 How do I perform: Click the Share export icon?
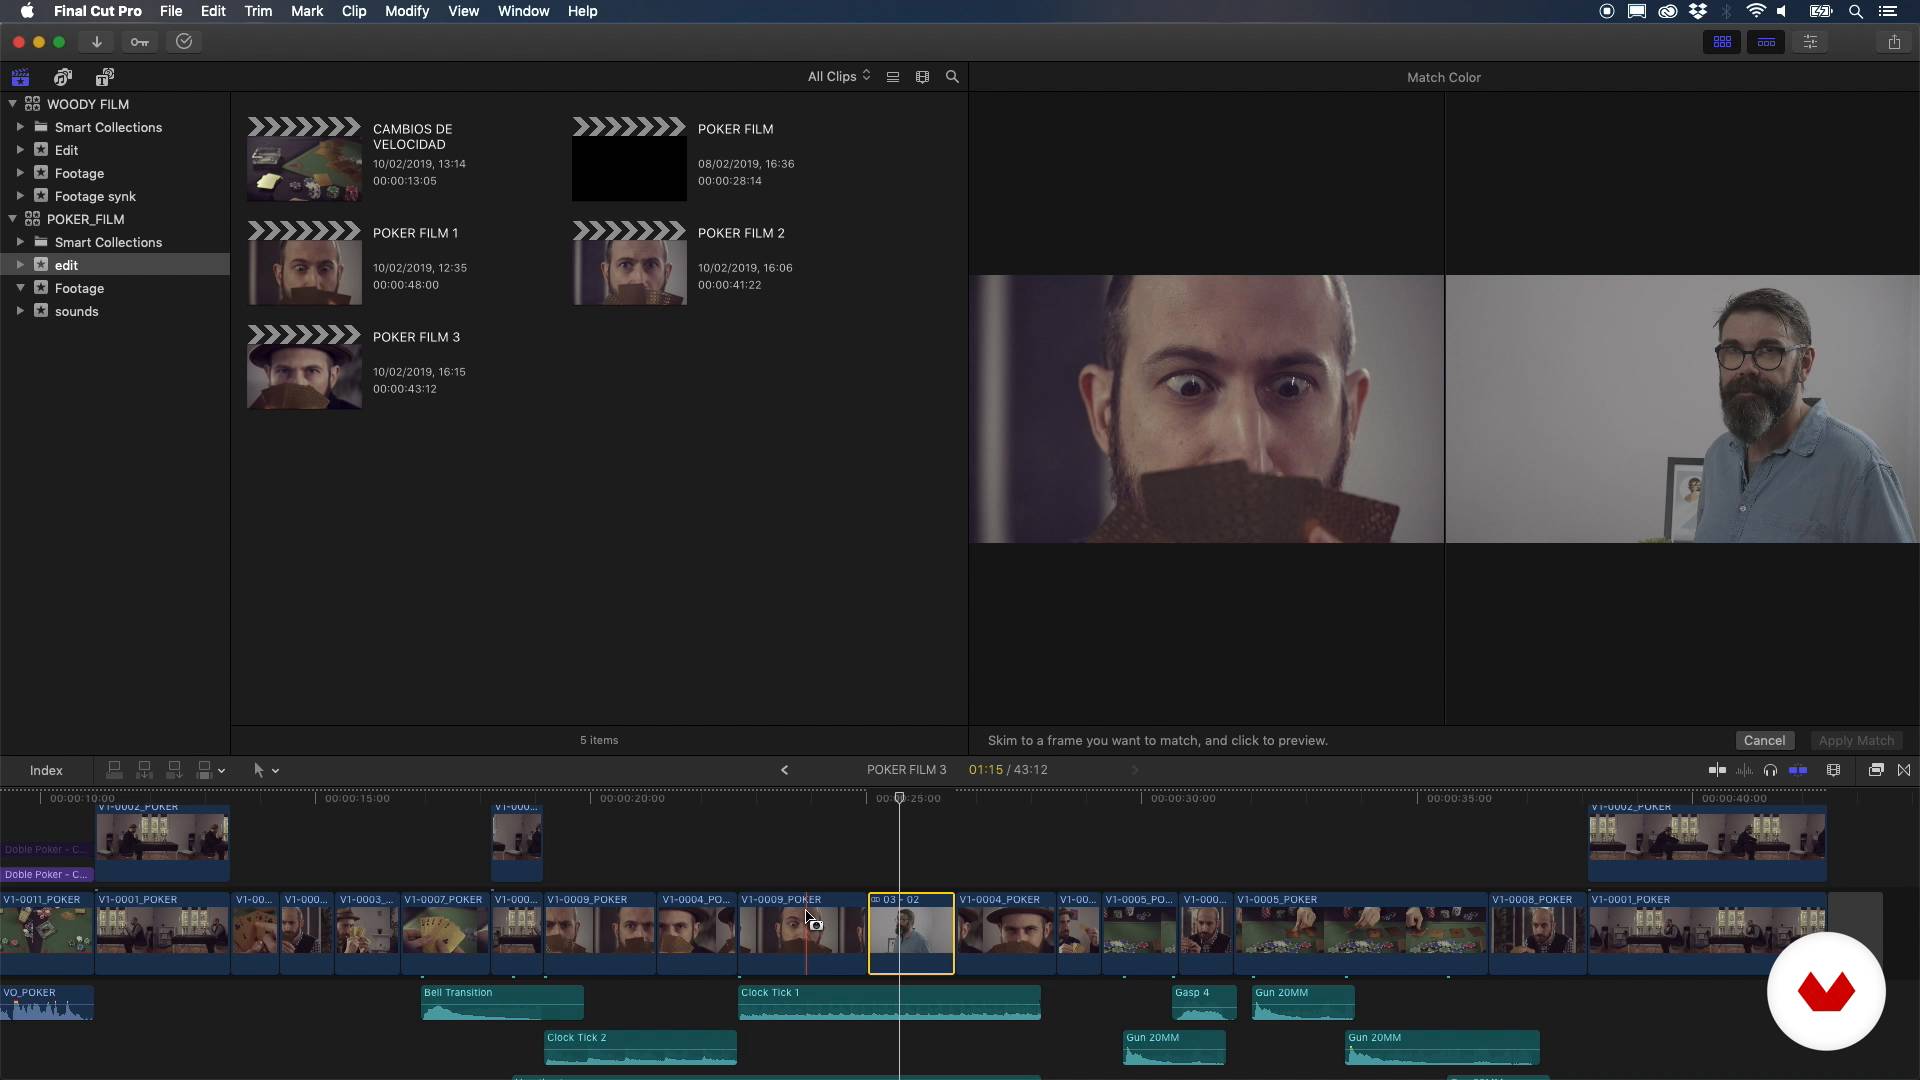click(x=1894, y=42)
